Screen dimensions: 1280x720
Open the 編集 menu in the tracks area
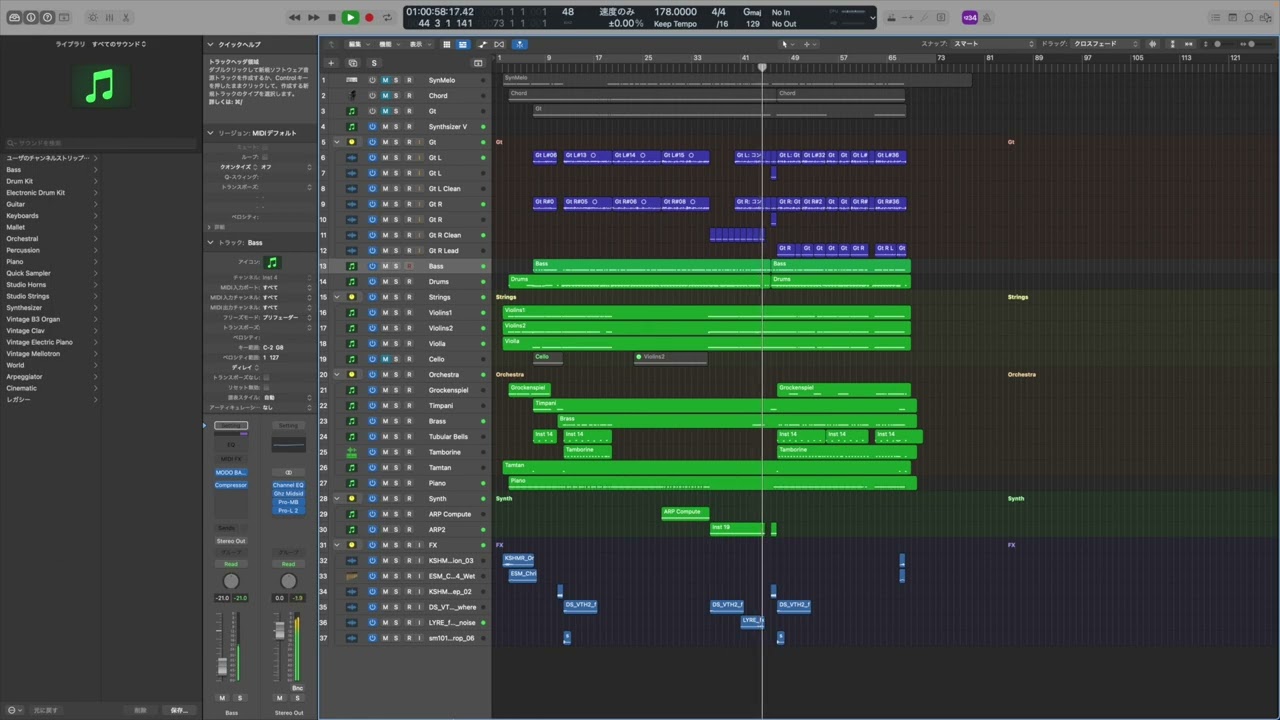click(356, 44)
